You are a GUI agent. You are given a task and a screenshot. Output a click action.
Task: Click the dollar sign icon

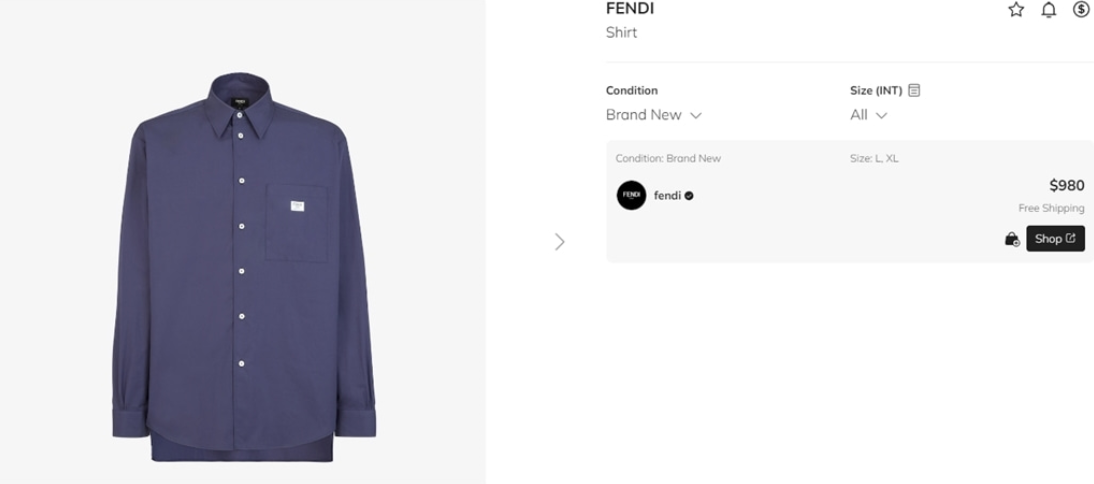pyautogui.click(x=1081, y=10)
